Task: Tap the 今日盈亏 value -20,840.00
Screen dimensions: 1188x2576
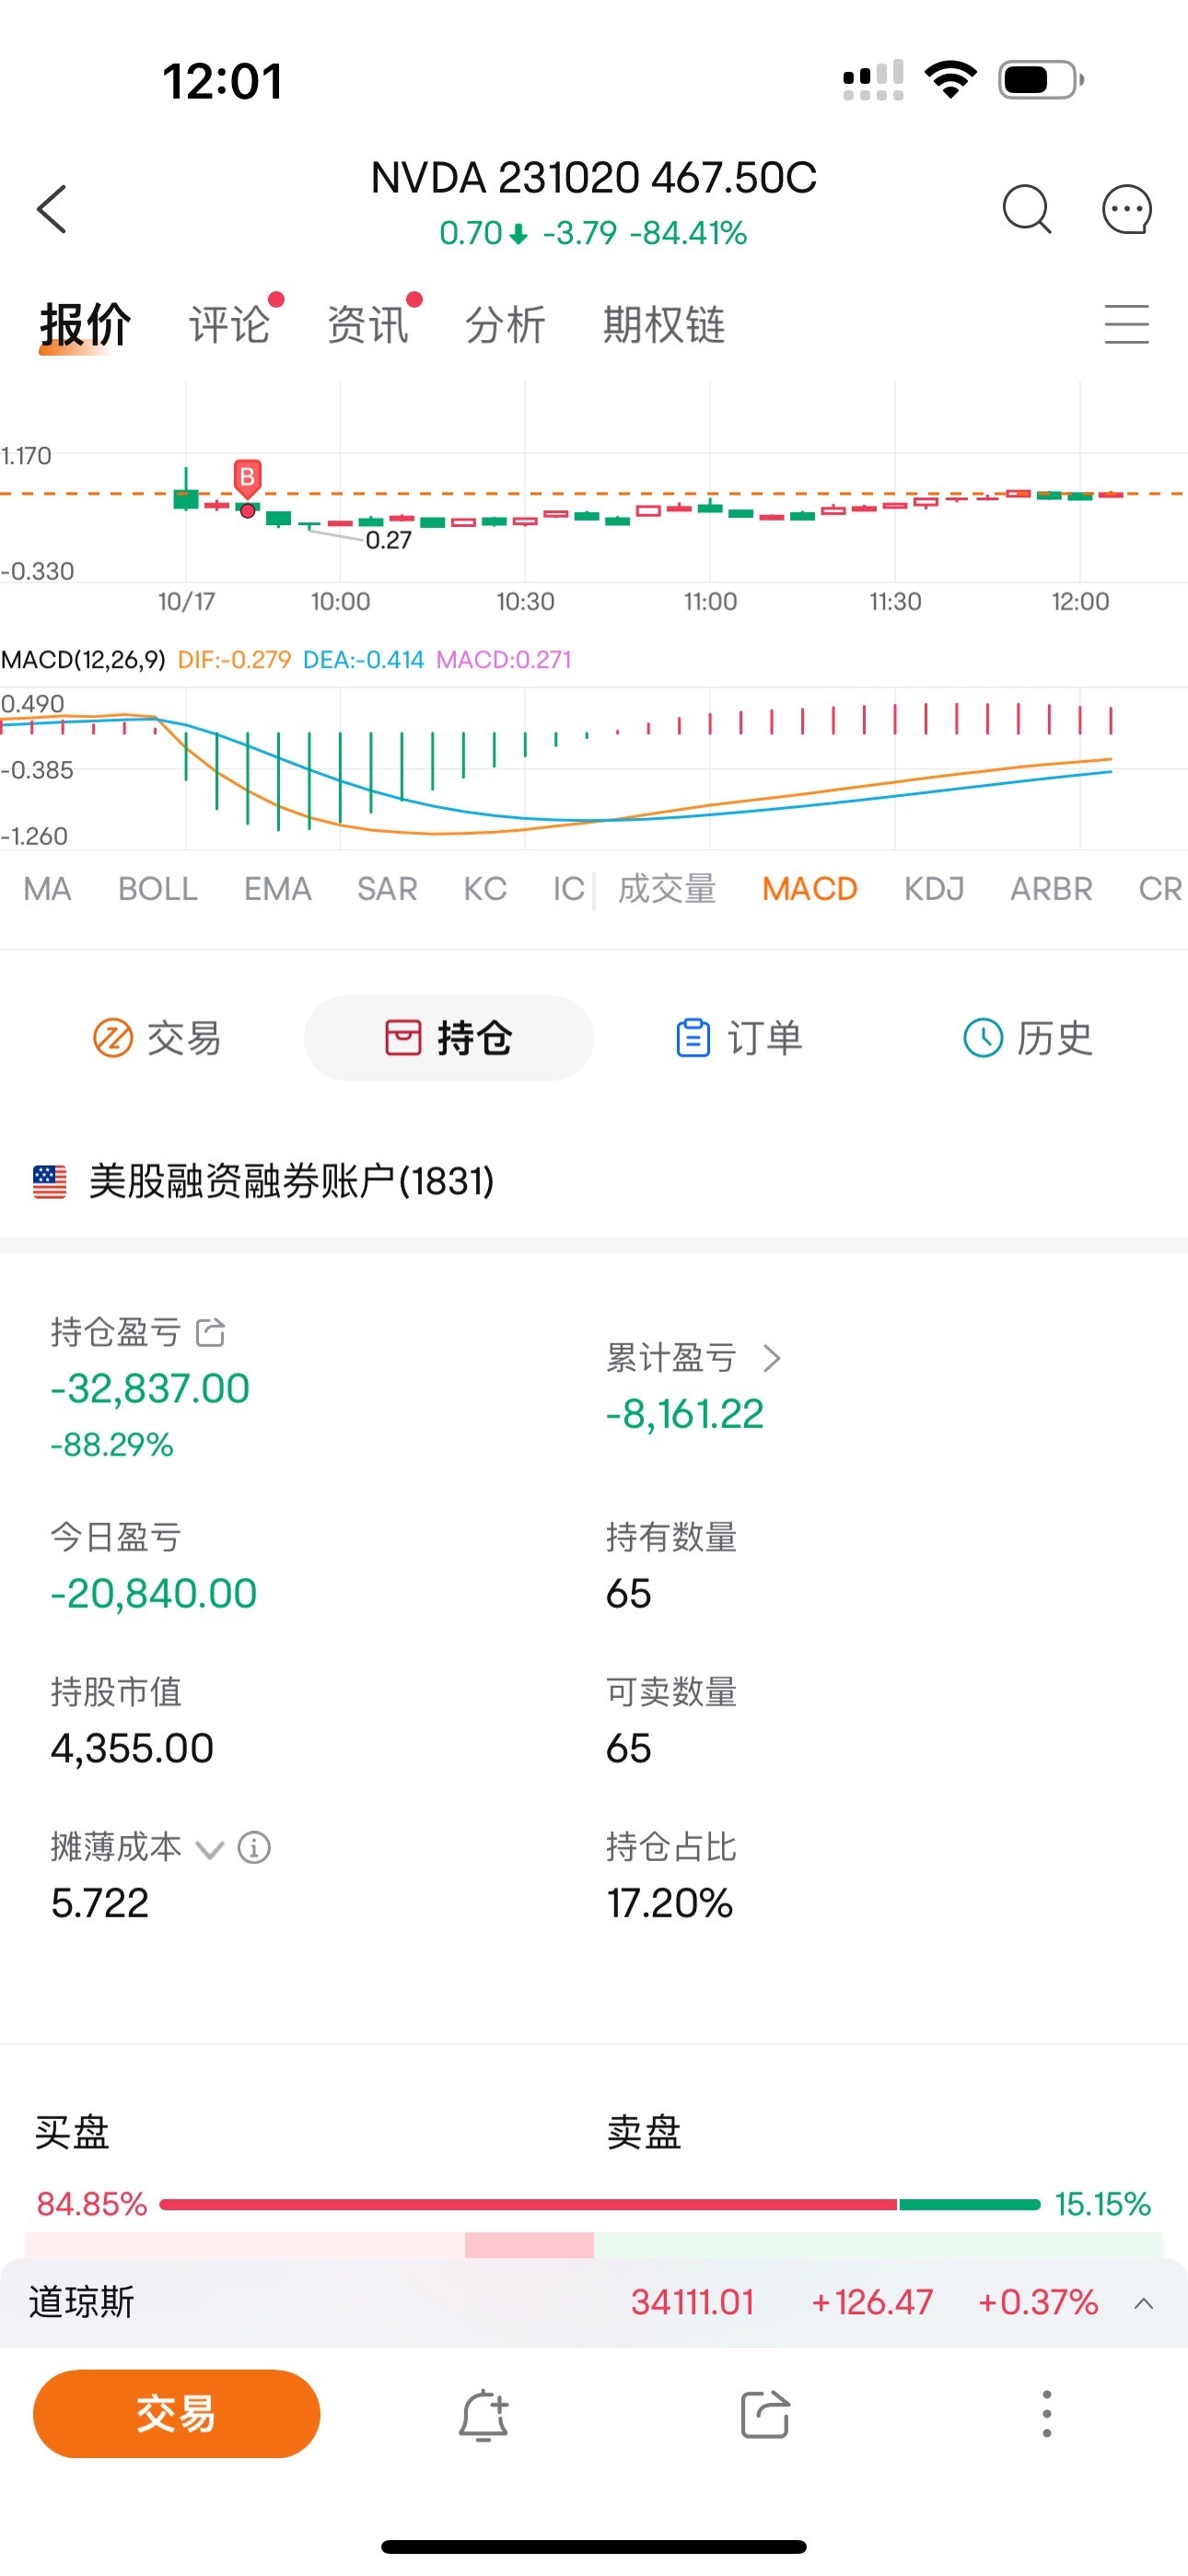Action: tap(154, 1593)
